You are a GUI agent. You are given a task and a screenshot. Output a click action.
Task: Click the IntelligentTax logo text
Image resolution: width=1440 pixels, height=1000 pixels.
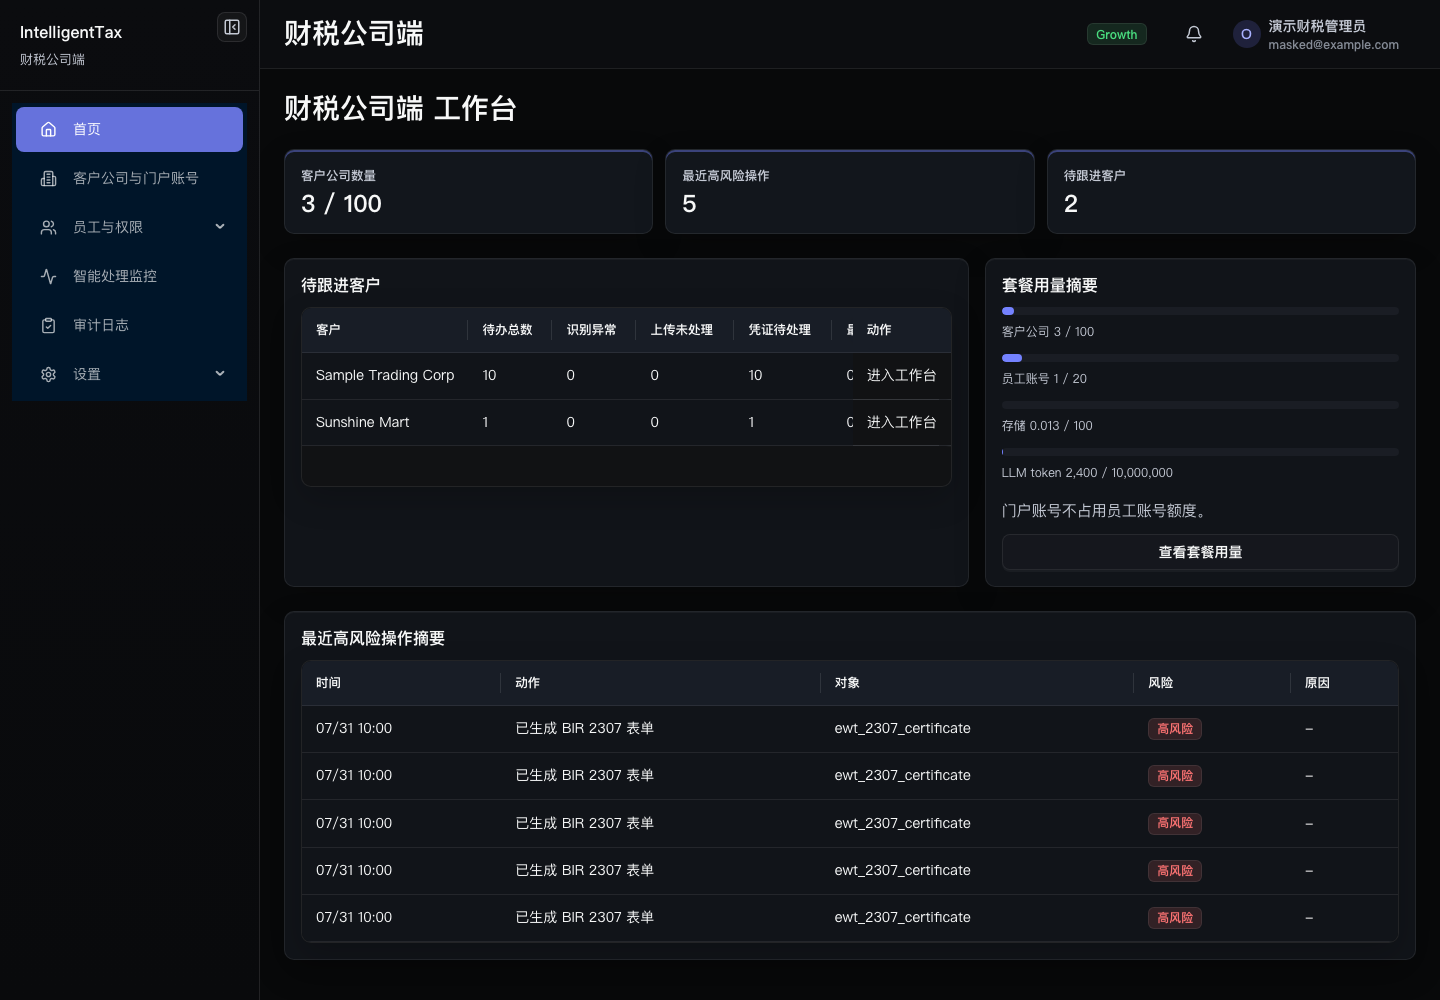pyautogui.click(x=71, y=32)
